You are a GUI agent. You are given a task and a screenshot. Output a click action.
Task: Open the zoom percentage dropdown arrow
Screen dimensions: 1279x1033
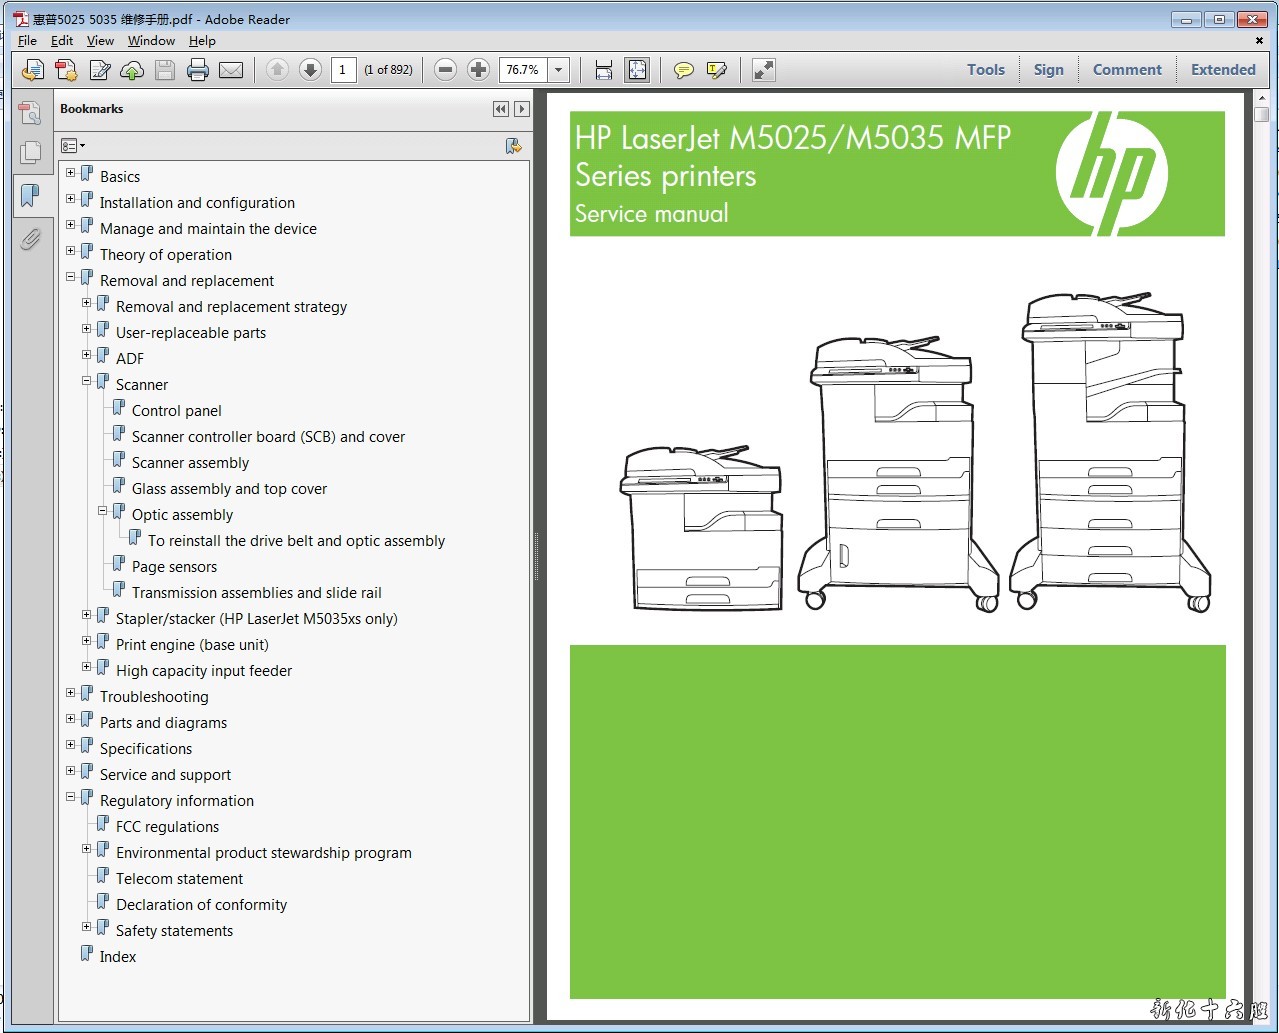coord(559,70)
